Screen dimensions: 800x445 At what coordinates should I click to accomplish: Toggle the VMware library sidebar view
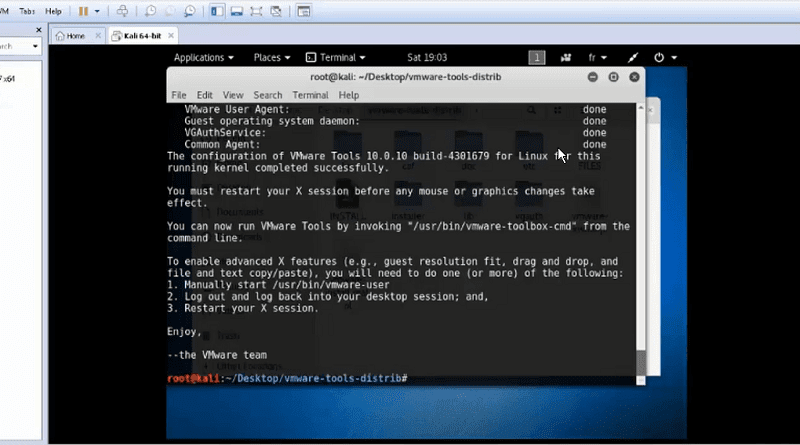pos(217,11)
